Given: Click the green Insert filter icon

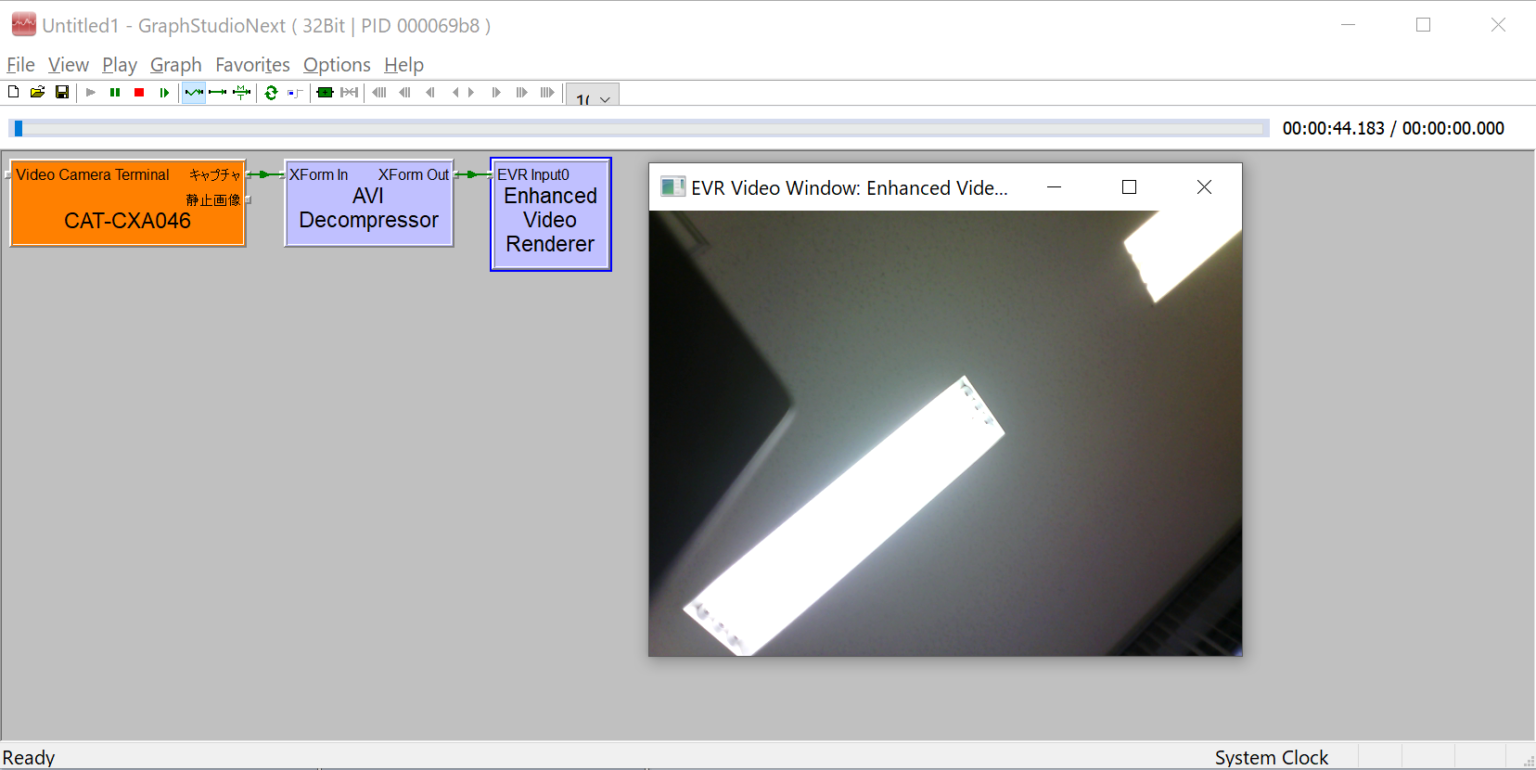Looking at the screenshot, I should coord(324,93).
